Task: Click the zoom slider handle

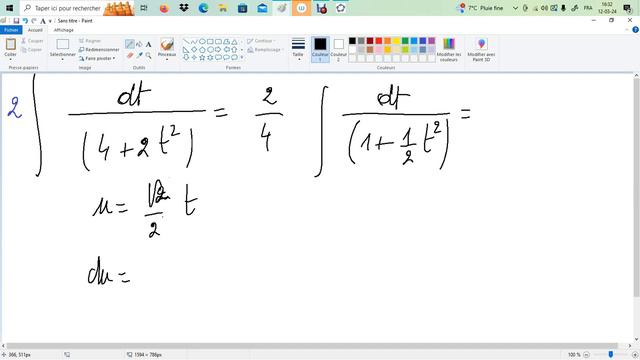Action: pyautogui.click(x=611, y=355)
